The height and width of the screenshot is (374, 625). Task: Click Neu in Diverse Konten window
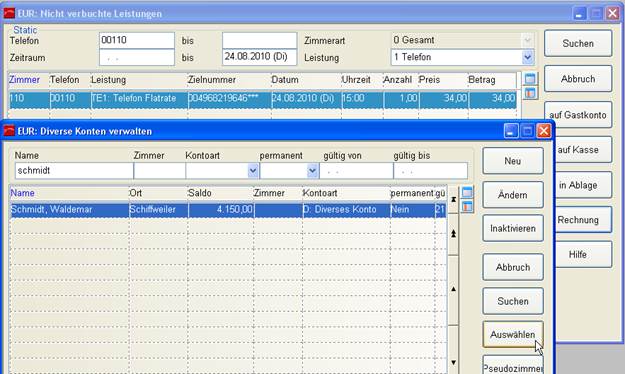(x=513, y=161)
